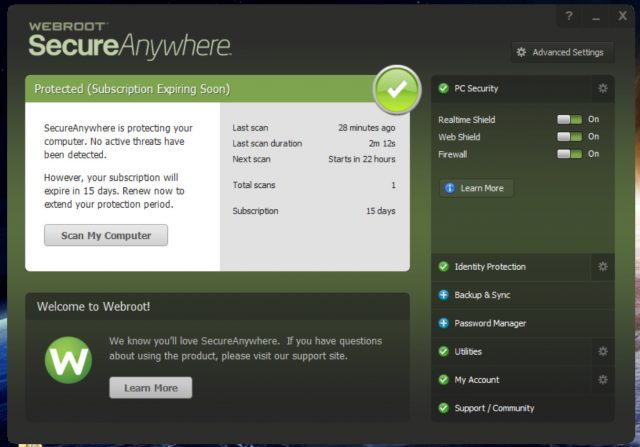This screenshot has height=447, width=640.
Task: Open the Utilities section
Action: coord(468,352)
